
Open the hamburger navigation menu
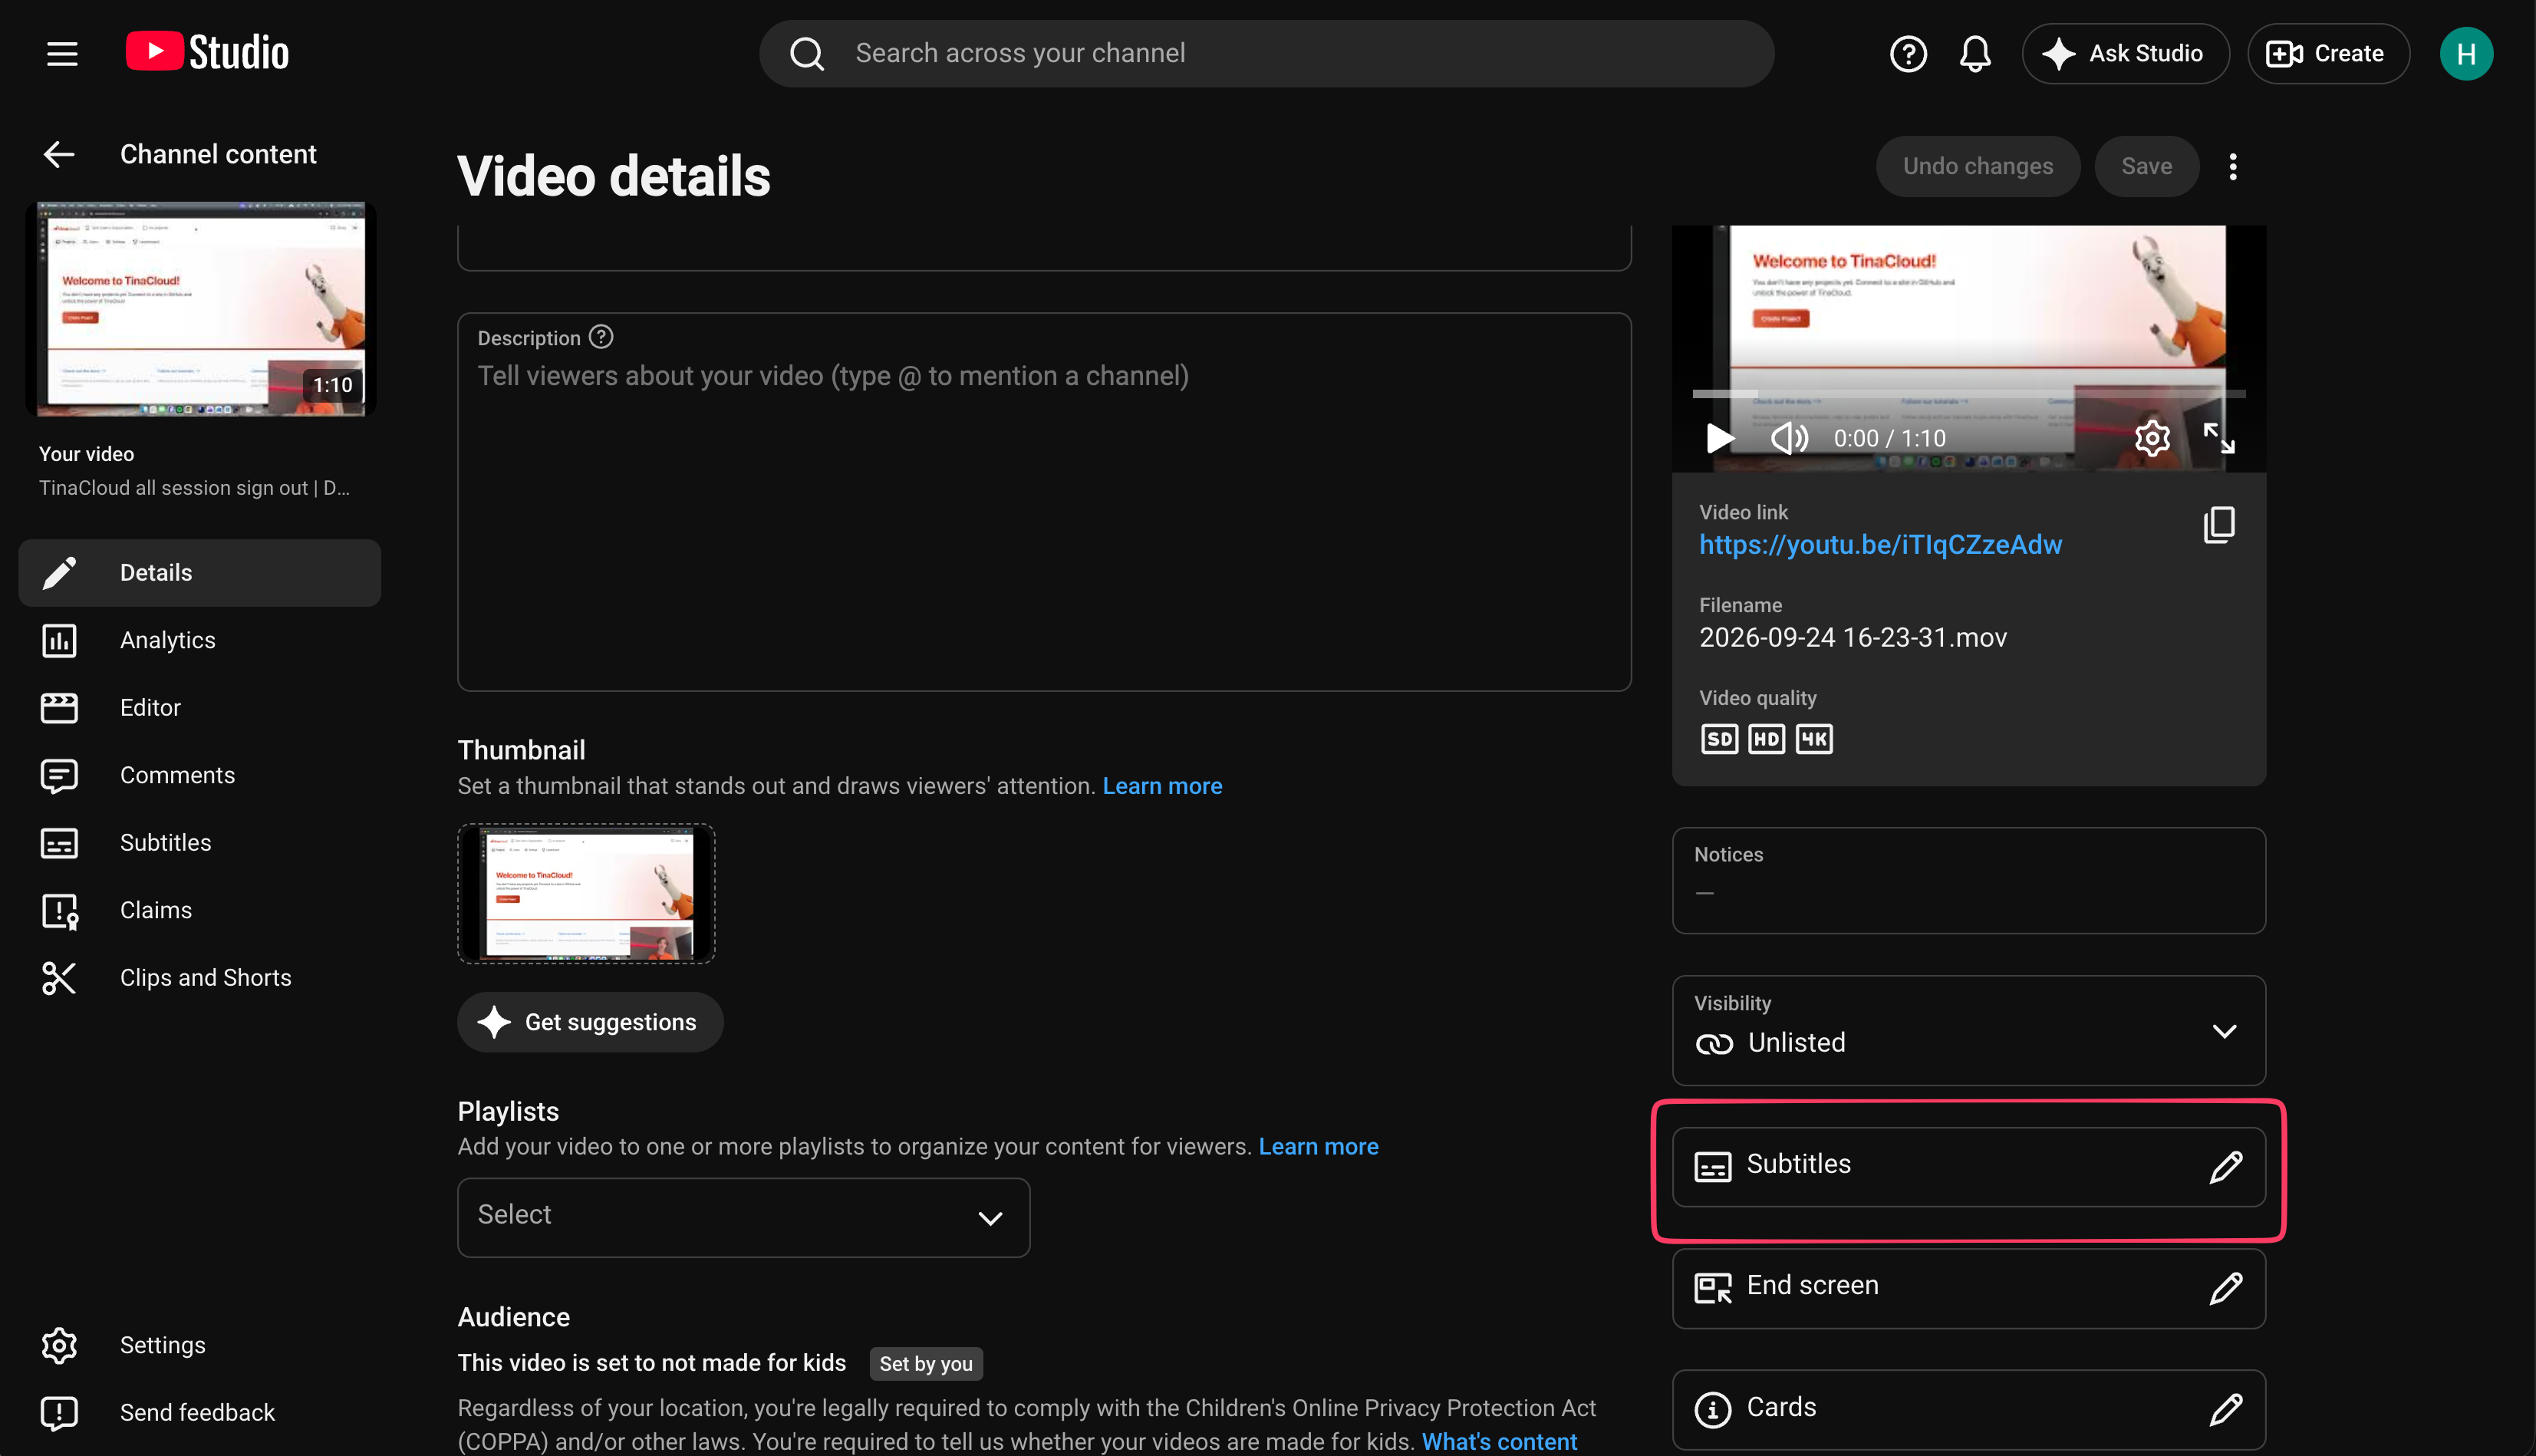click(x=62, y=53)
